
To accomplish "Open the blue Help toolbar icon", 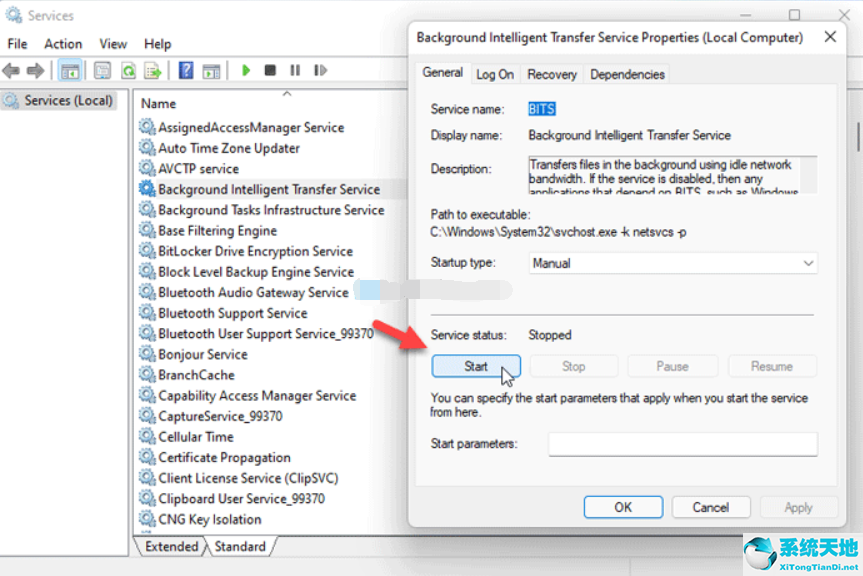I will [185, 70].
